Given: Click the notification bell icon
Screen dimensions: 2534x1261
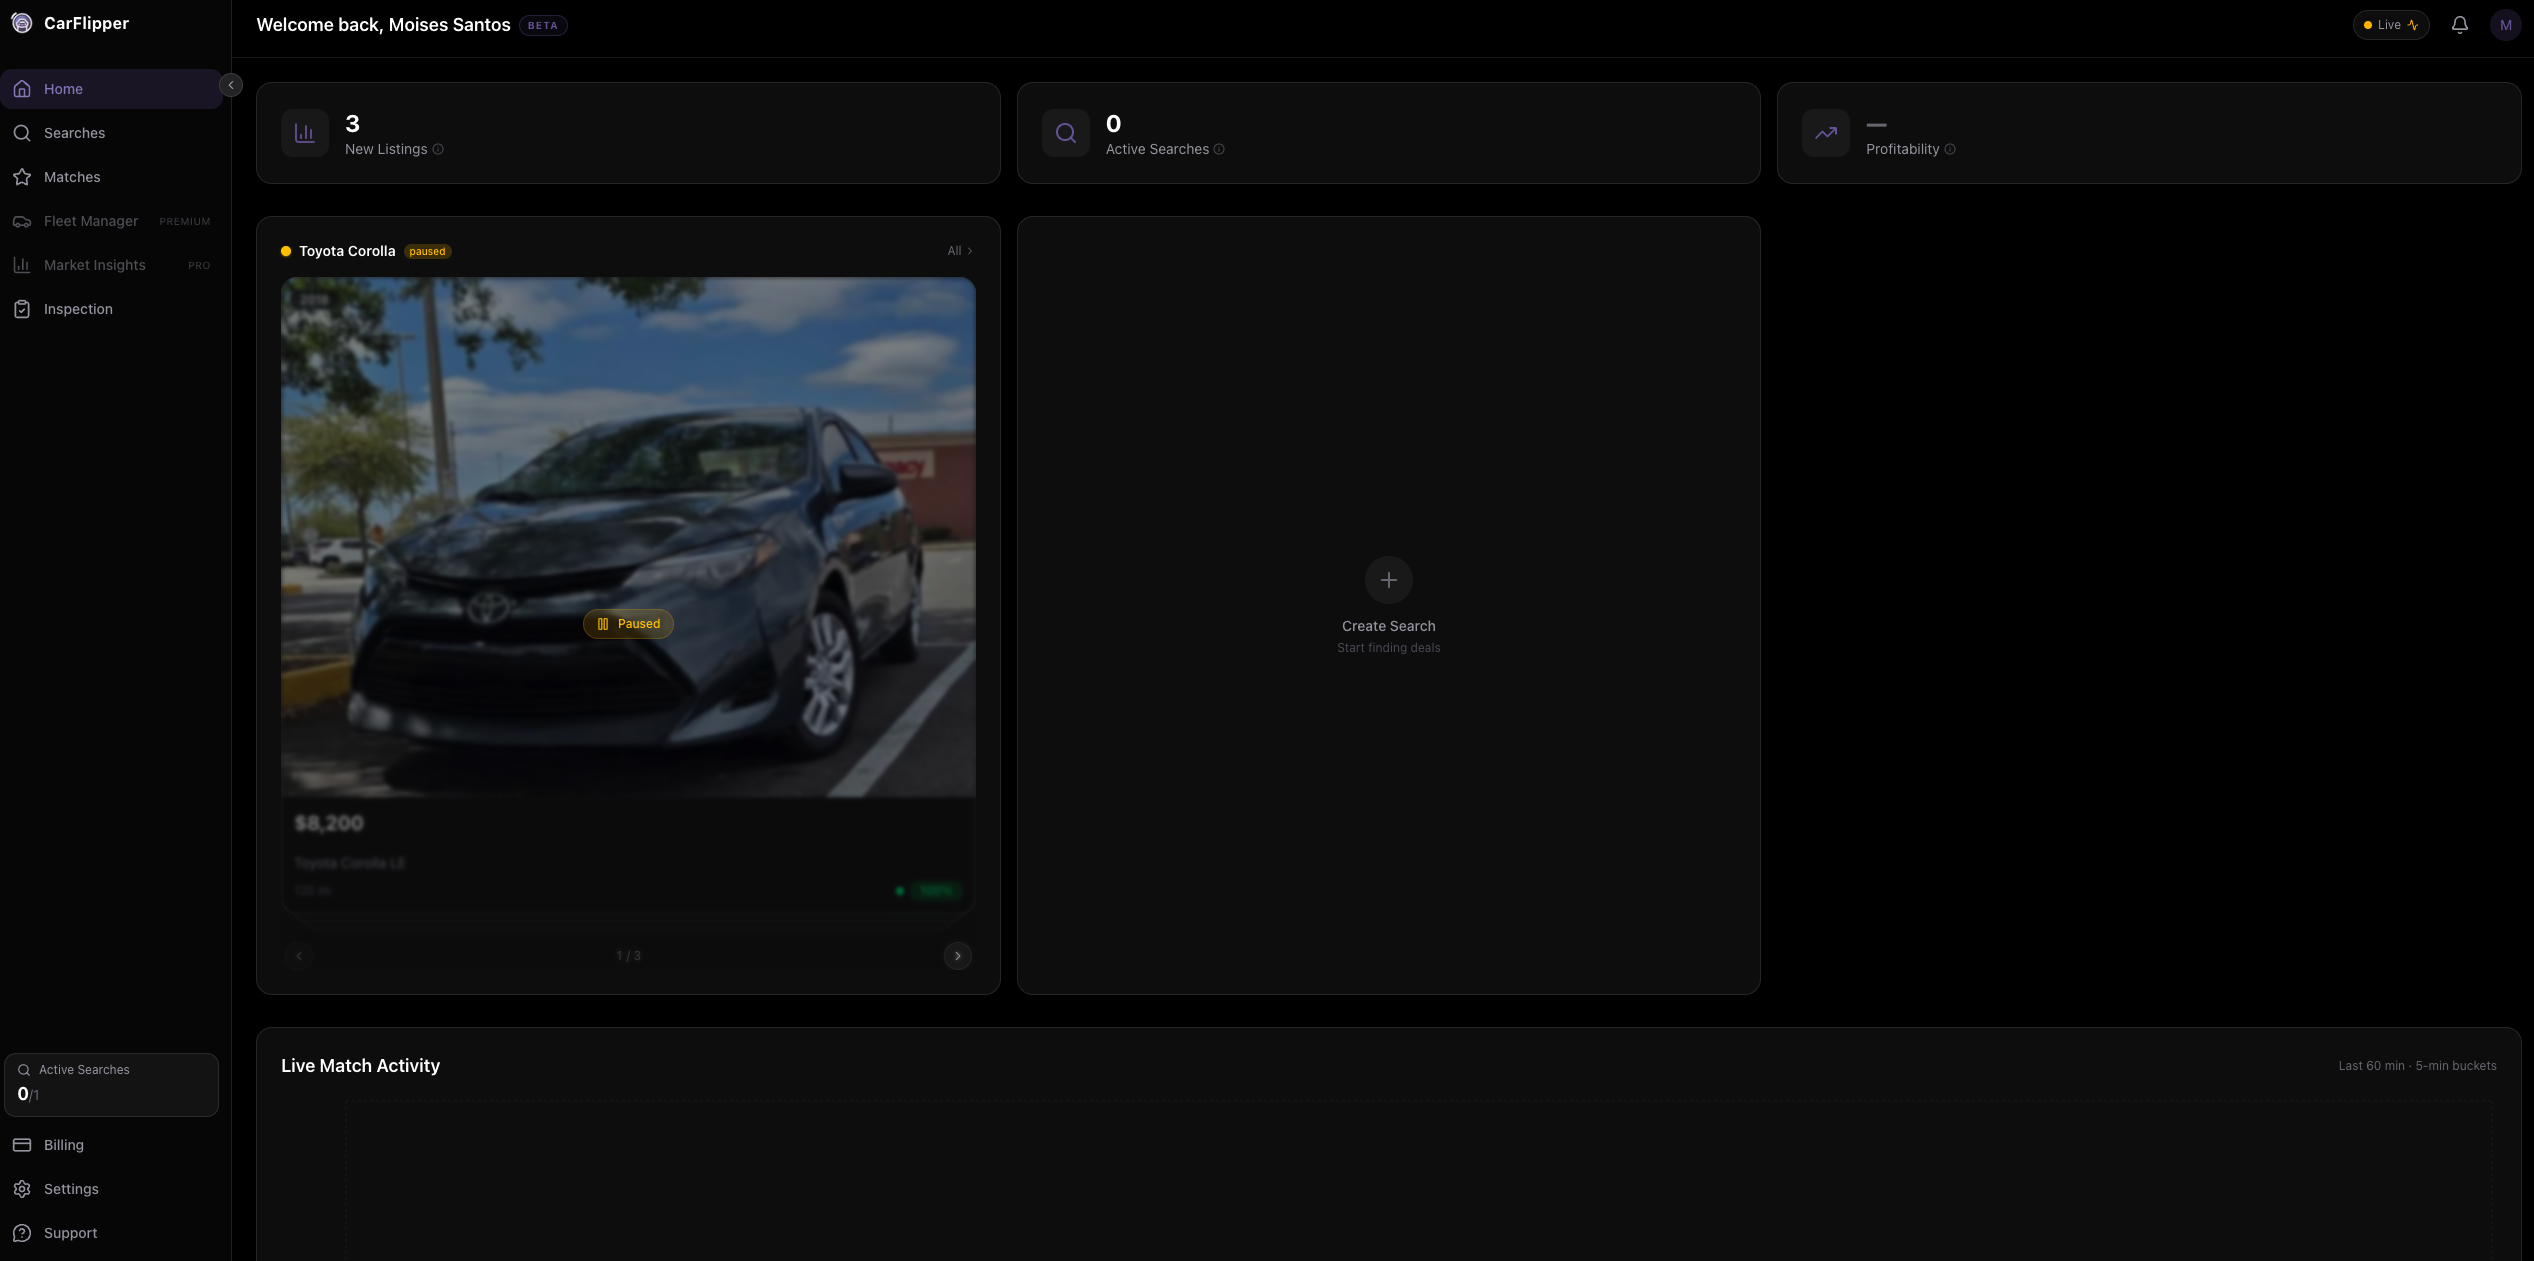Looking at the screenshot, I should tap(2459, 25).
